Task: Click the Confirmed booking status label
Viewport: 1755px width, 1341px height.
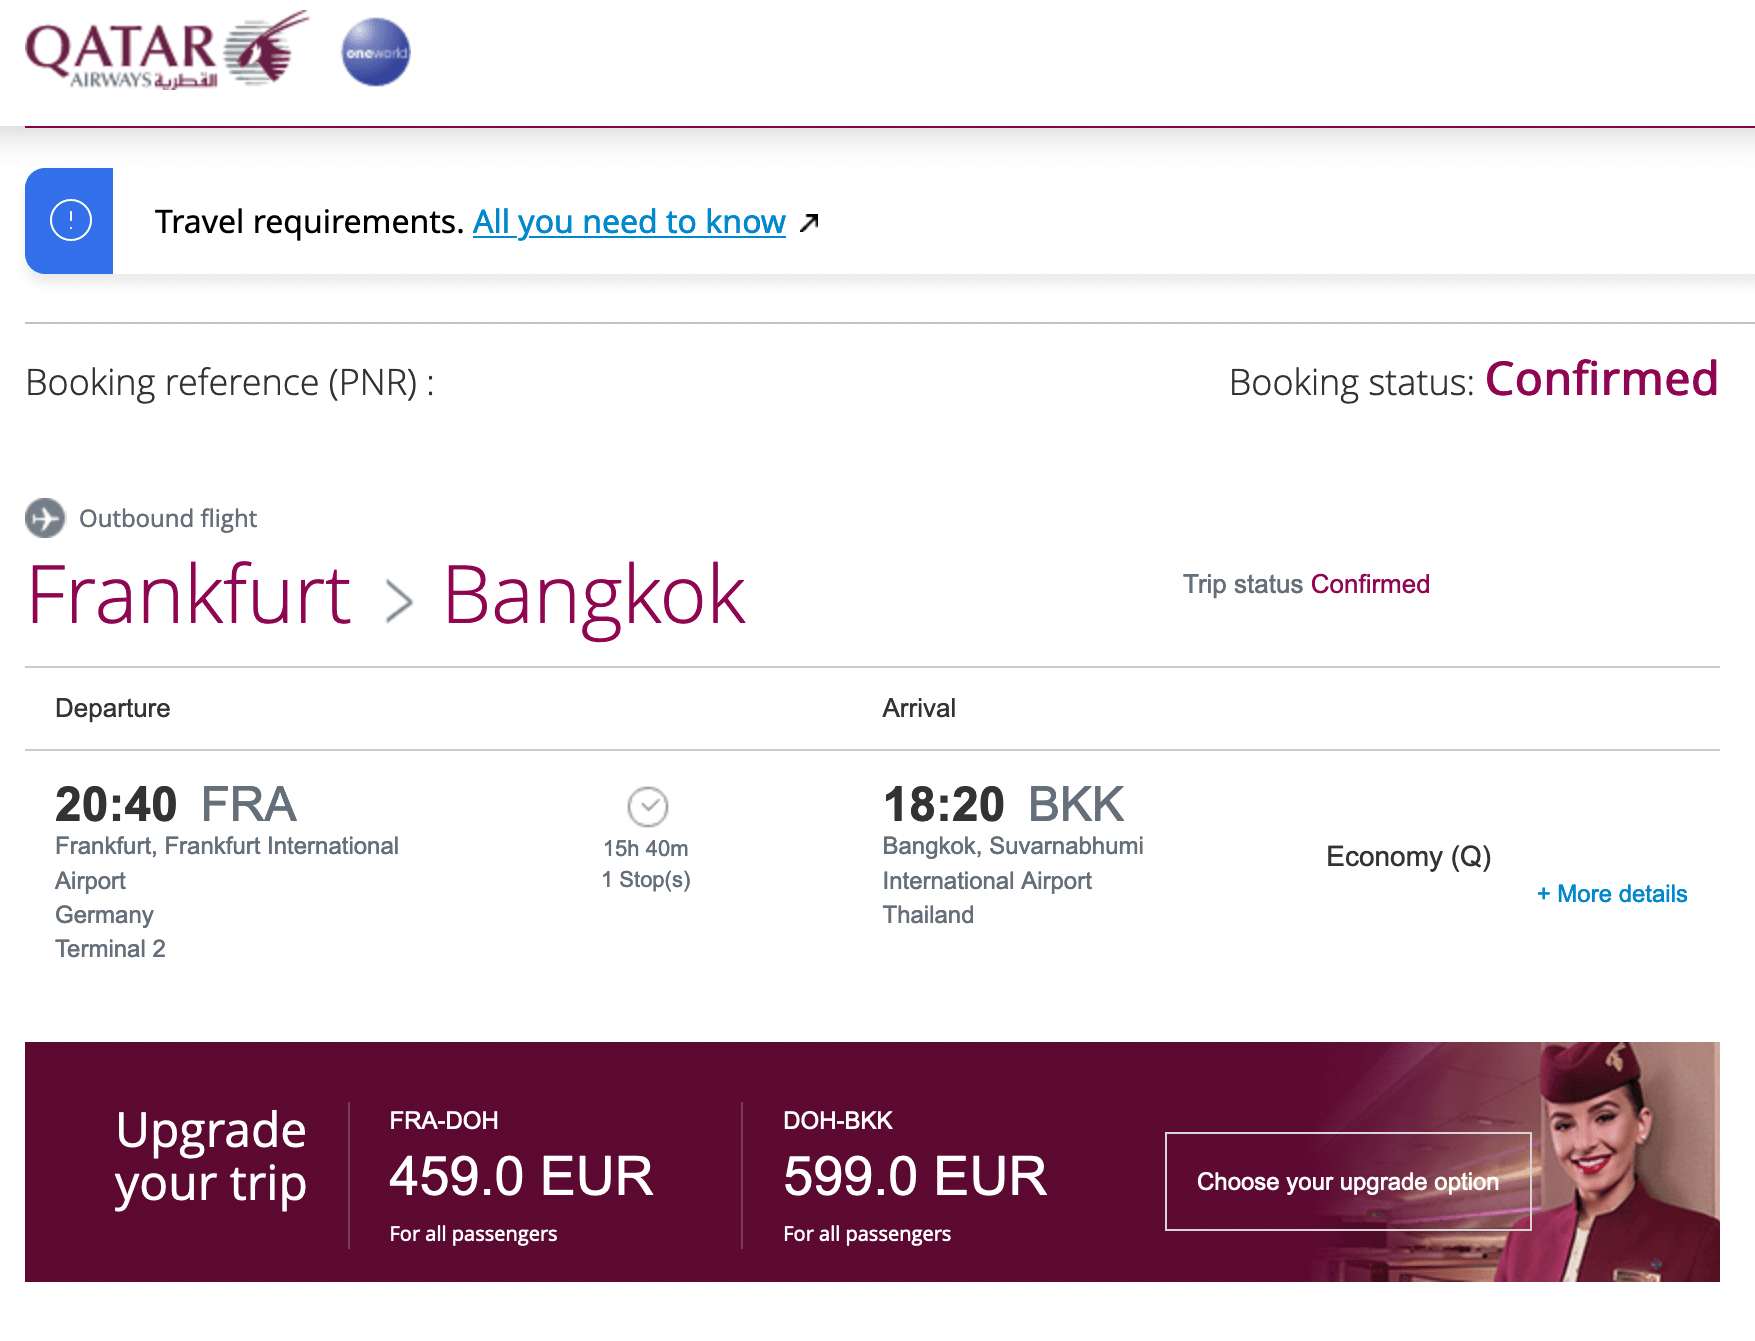Action: 1601,380
